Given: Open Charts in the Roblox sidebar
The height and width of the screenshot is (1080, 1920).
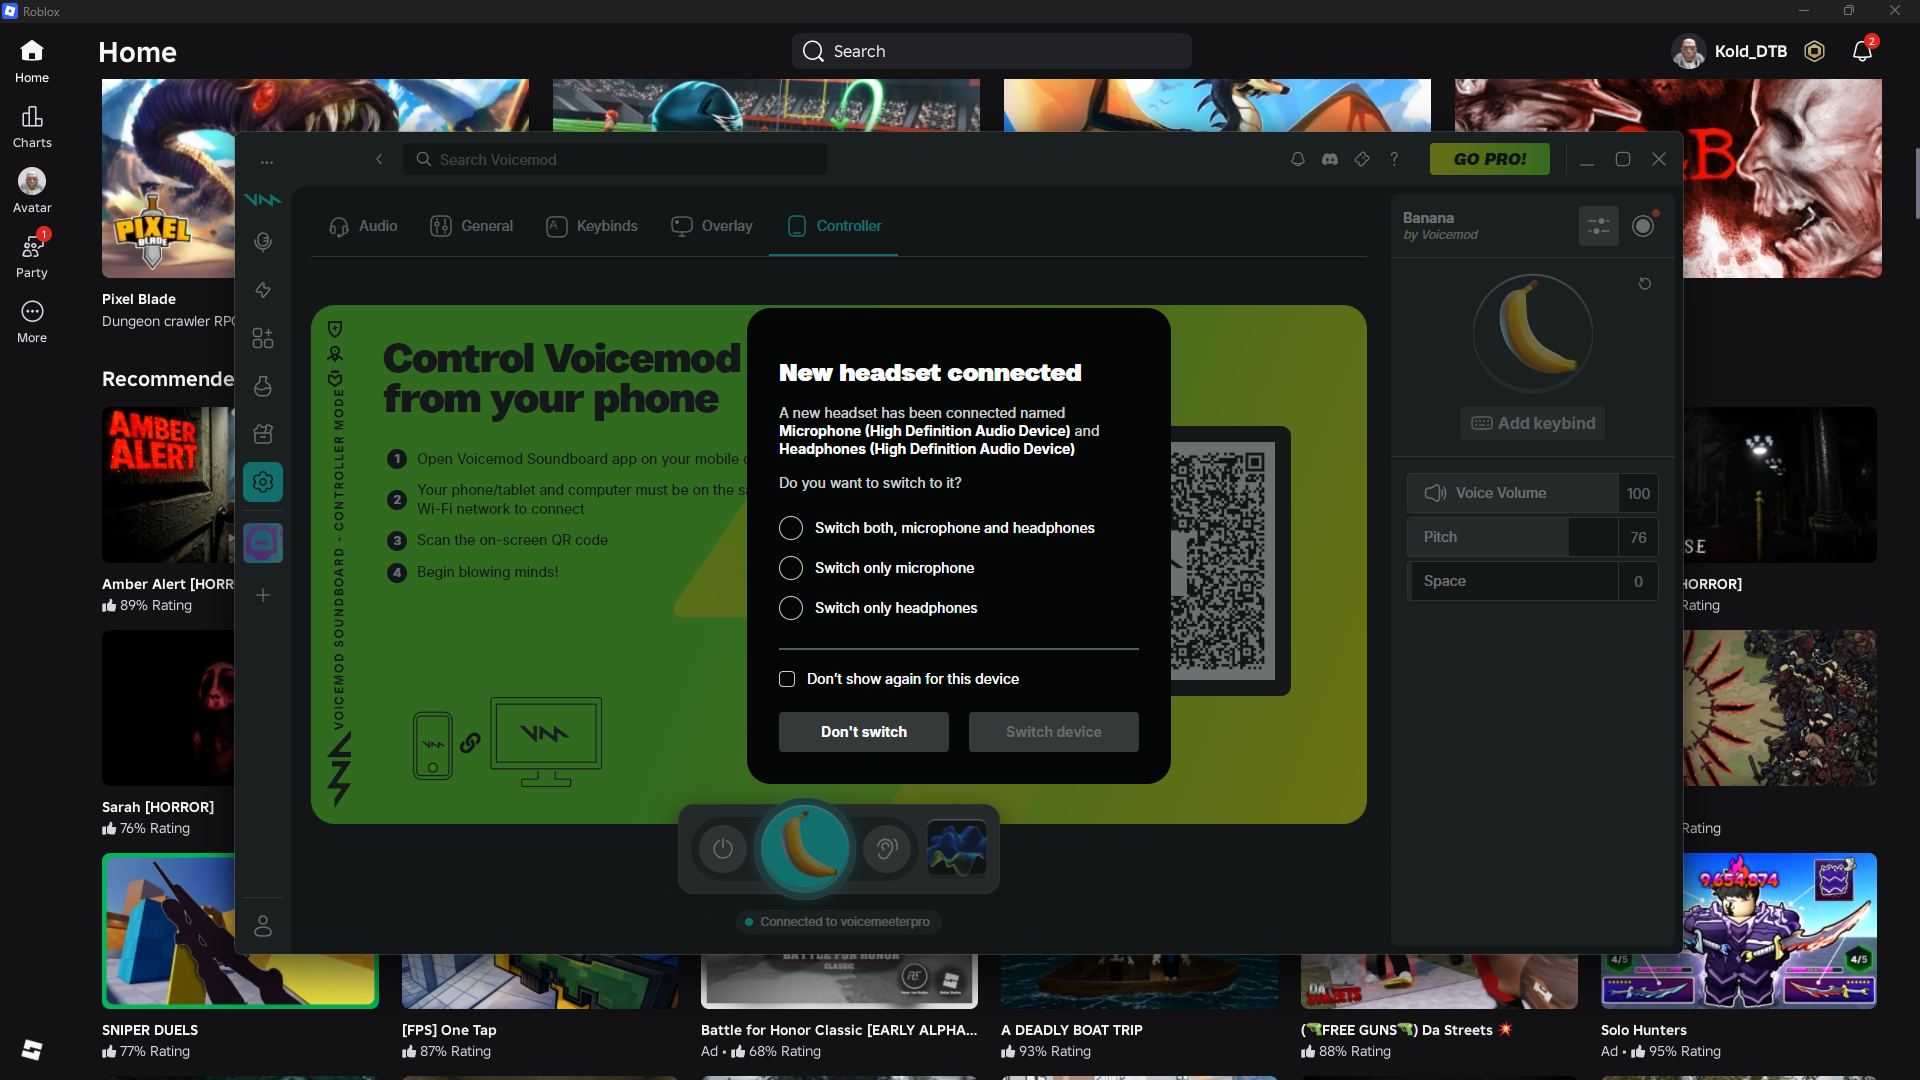Looking at the screenshot, I should (32, 127).
